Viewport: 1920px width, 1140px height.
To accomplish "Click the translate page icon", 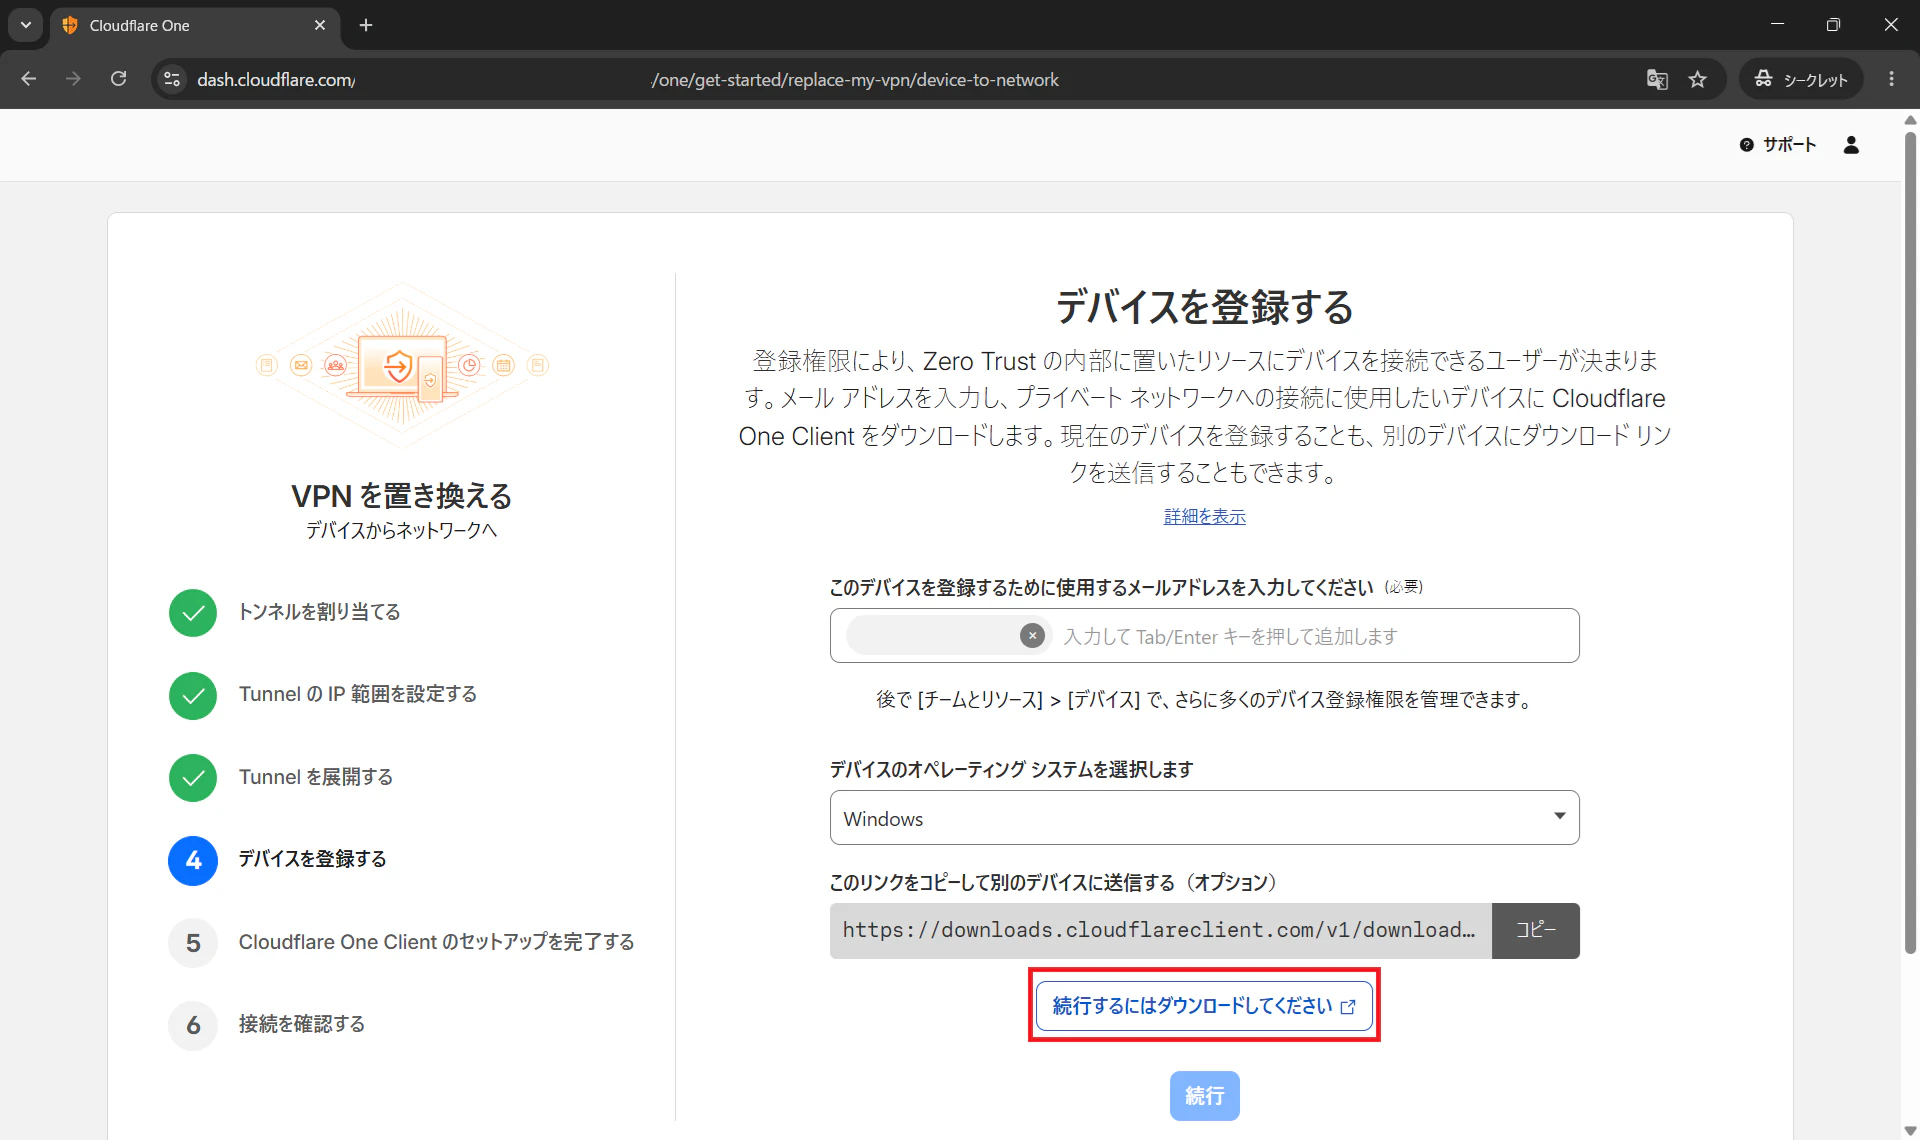I will (1657, 79).
